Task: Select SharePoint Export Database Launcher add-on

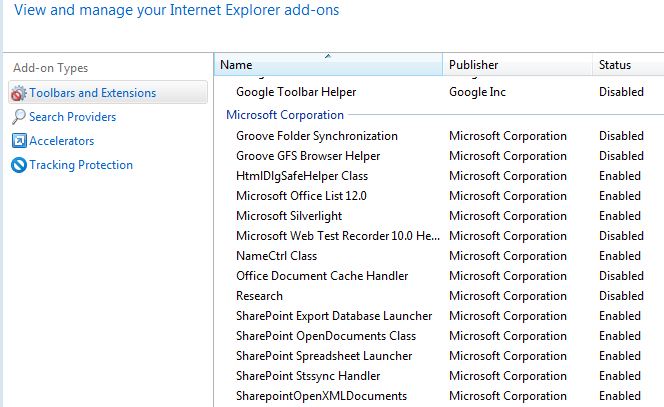Action: click(x=334, y=316)
